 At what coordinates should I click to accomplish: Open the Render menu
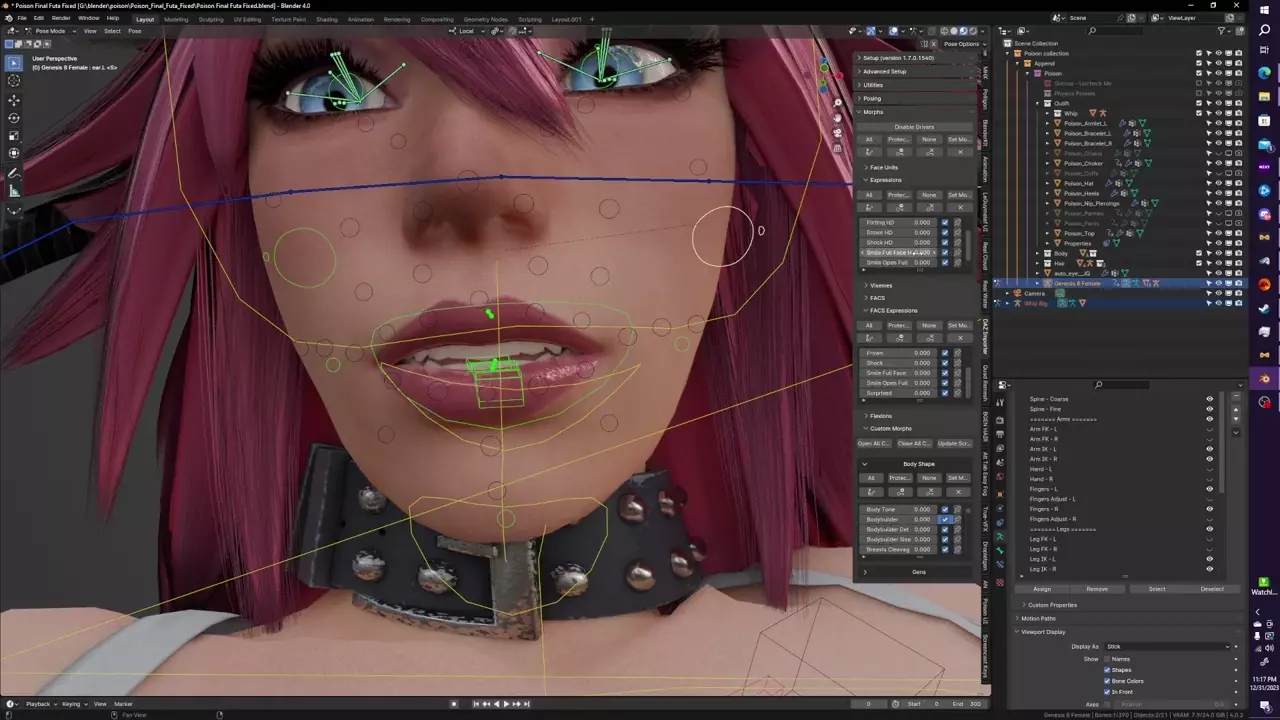[x=61, y=18]
